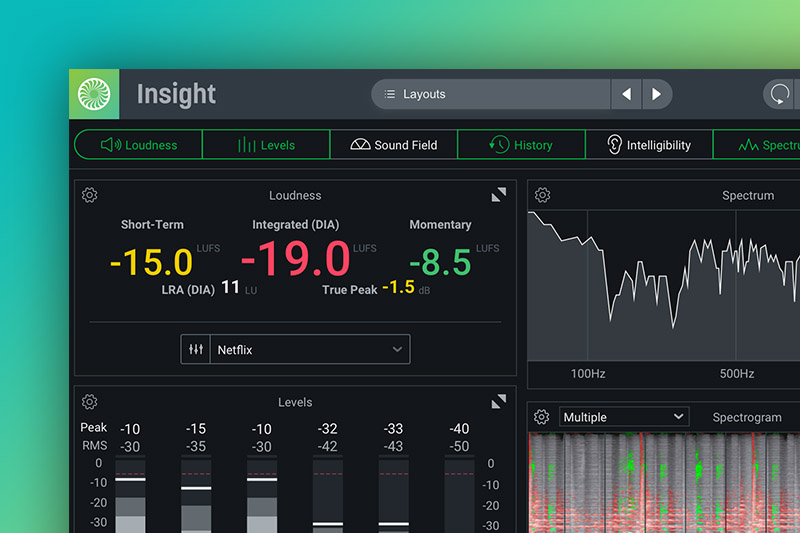Click the Integrated -19.0 LUFS readout
This screenshot has width=800, height=533.
pos(295,258)
